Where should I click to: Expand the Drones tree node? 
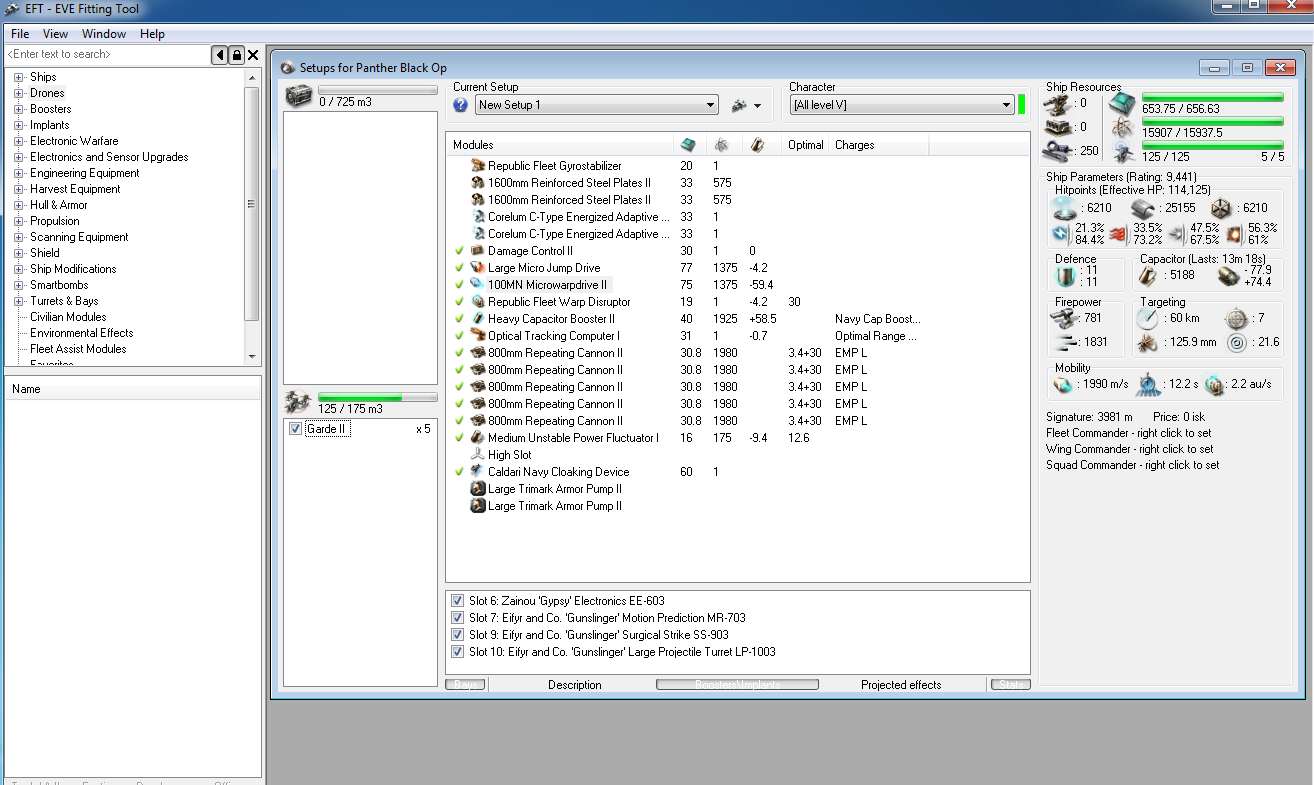[x=19, y=93]
